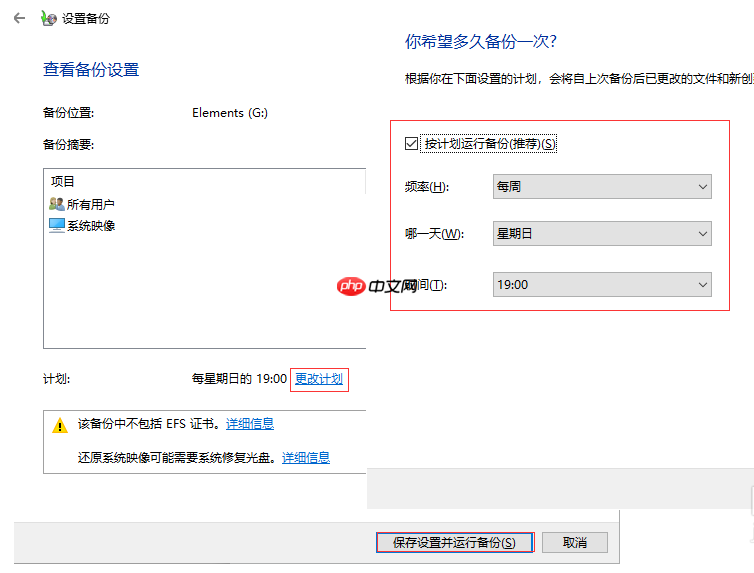
Task: Open 详细信息 link about EFS 证书
Action: point(250,424)
